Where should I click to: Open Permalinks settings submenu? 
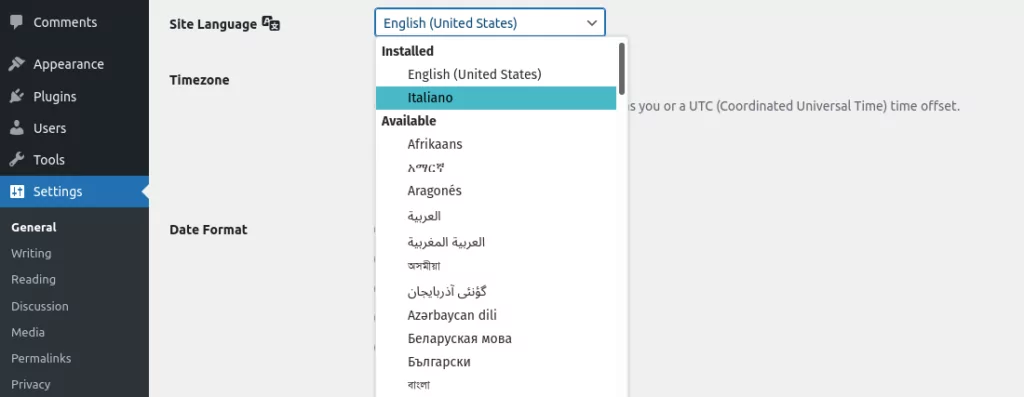(x=41, y=358)
